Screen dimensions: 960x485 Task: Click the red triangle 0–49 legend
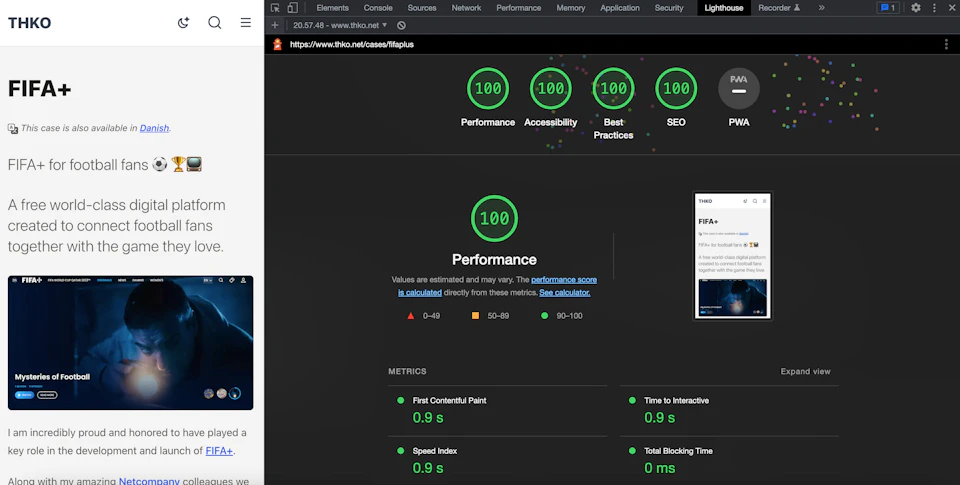coord(424,315)
